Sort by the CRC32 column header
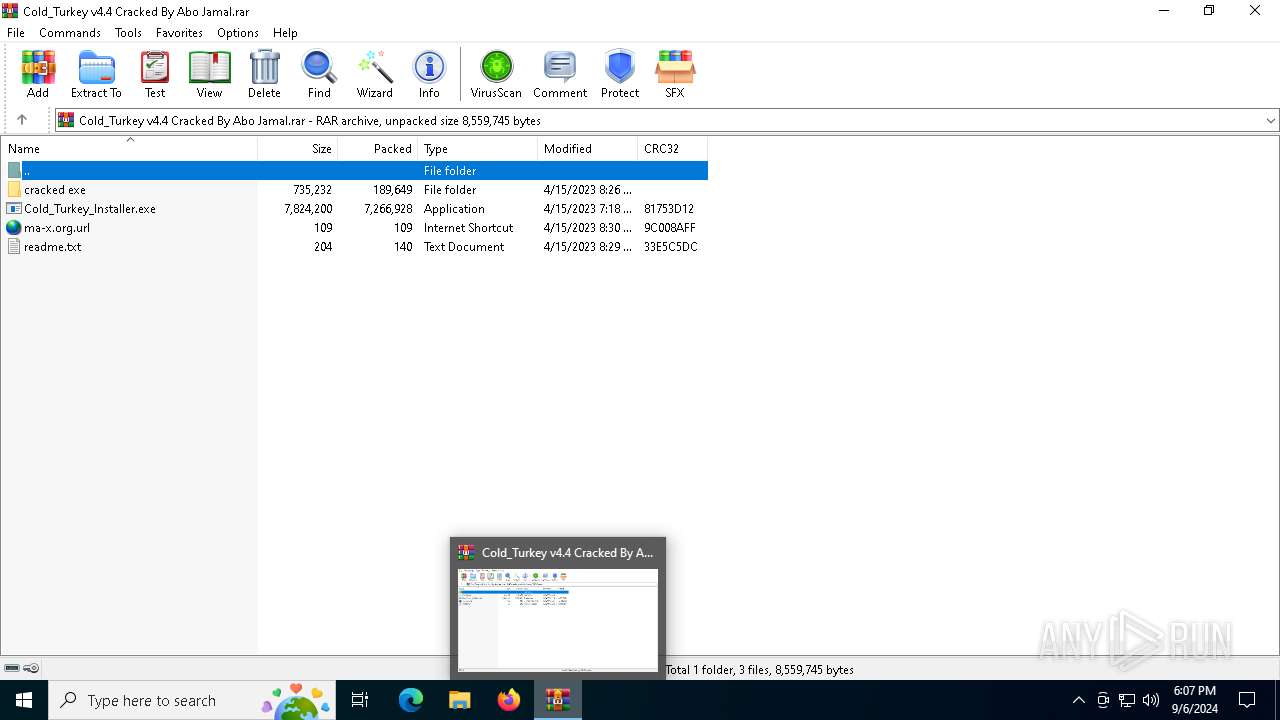The height and width of the screenshot is (720, 1280). 673,148
